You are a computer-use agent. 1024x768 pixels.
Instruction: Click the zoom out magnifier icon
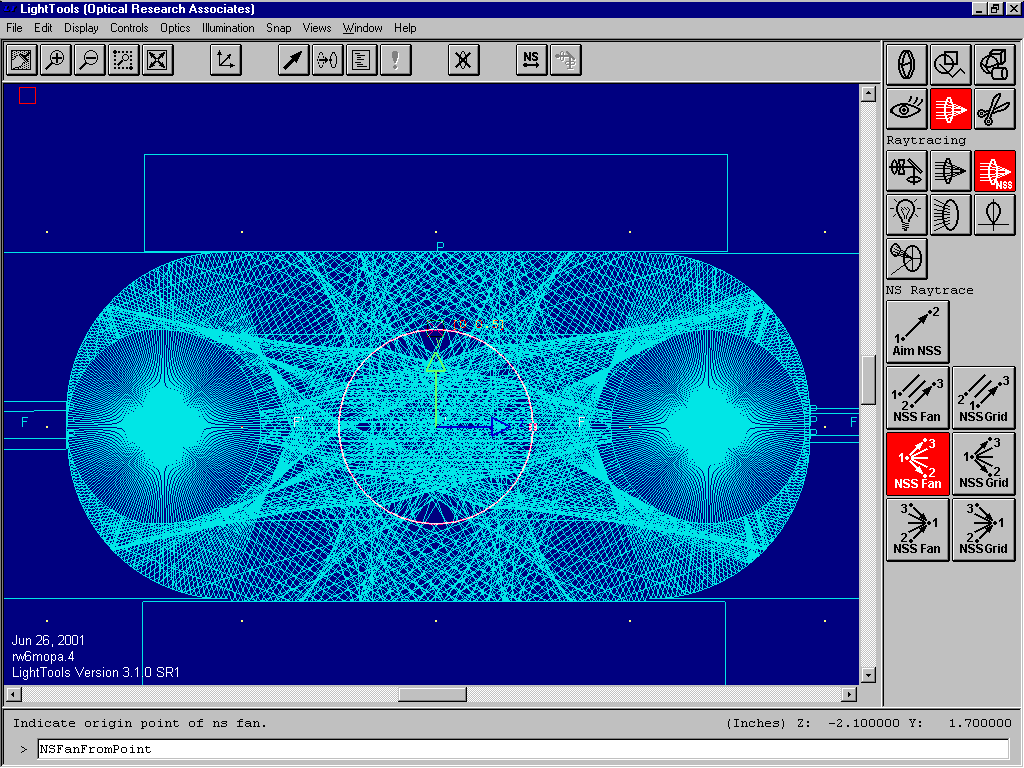point(89,60)
